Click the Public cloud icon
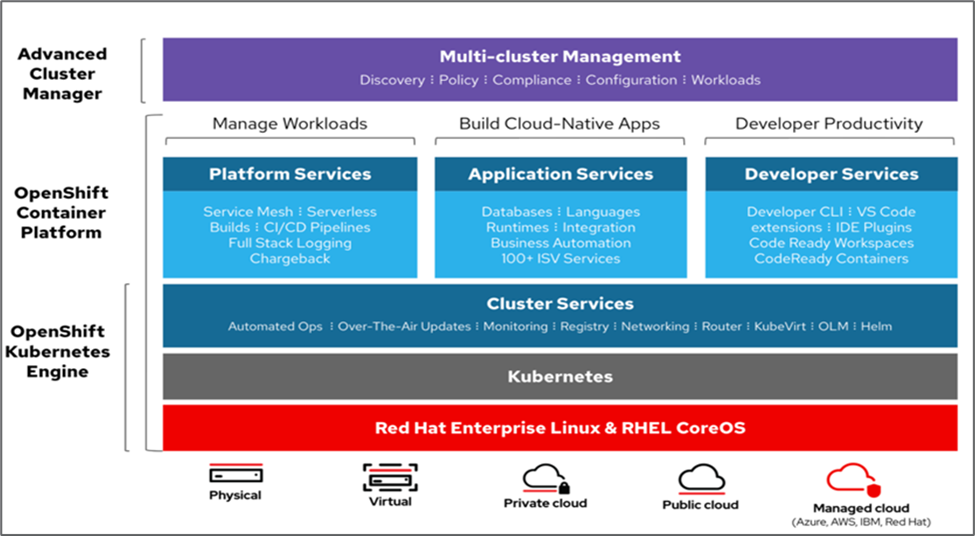 [701, 479]
